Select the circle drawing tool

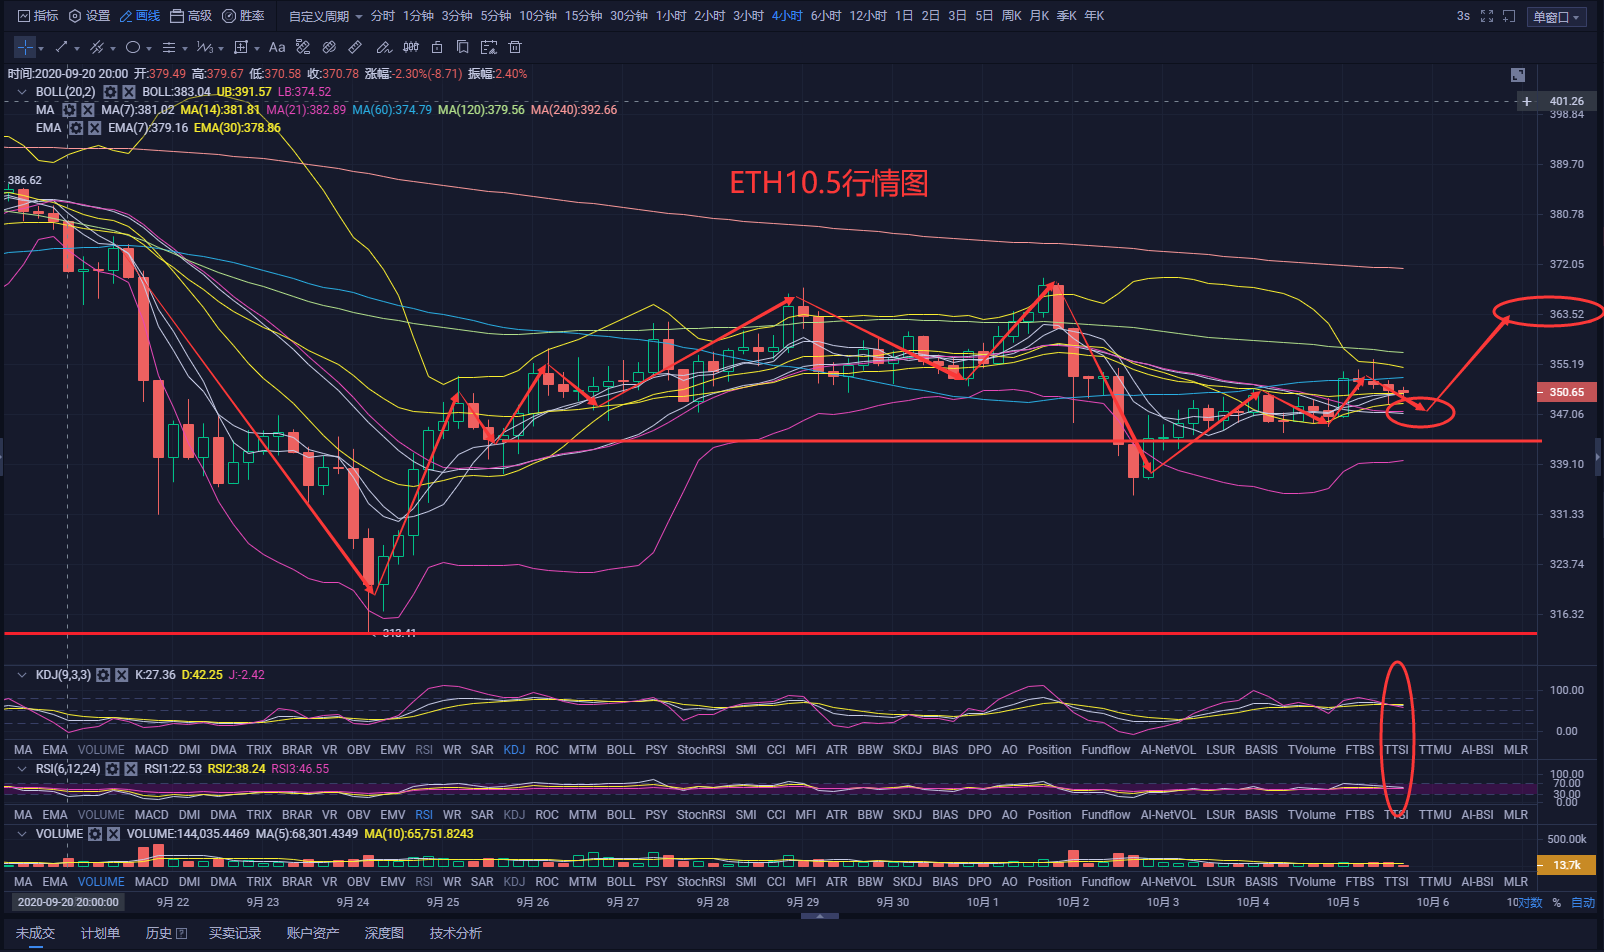133,47
